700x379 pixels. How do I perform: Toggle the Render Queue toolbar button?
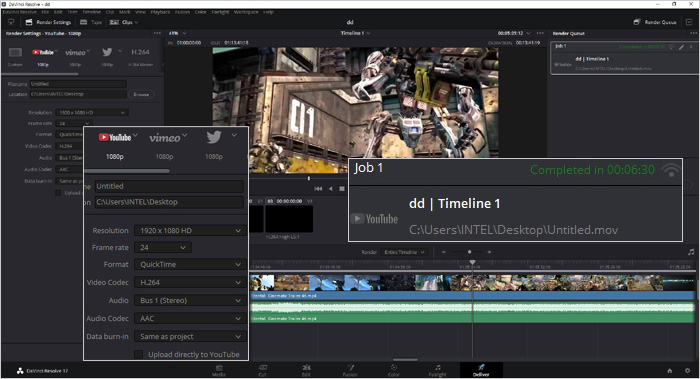pyautogui.click(x=655, y=22)
